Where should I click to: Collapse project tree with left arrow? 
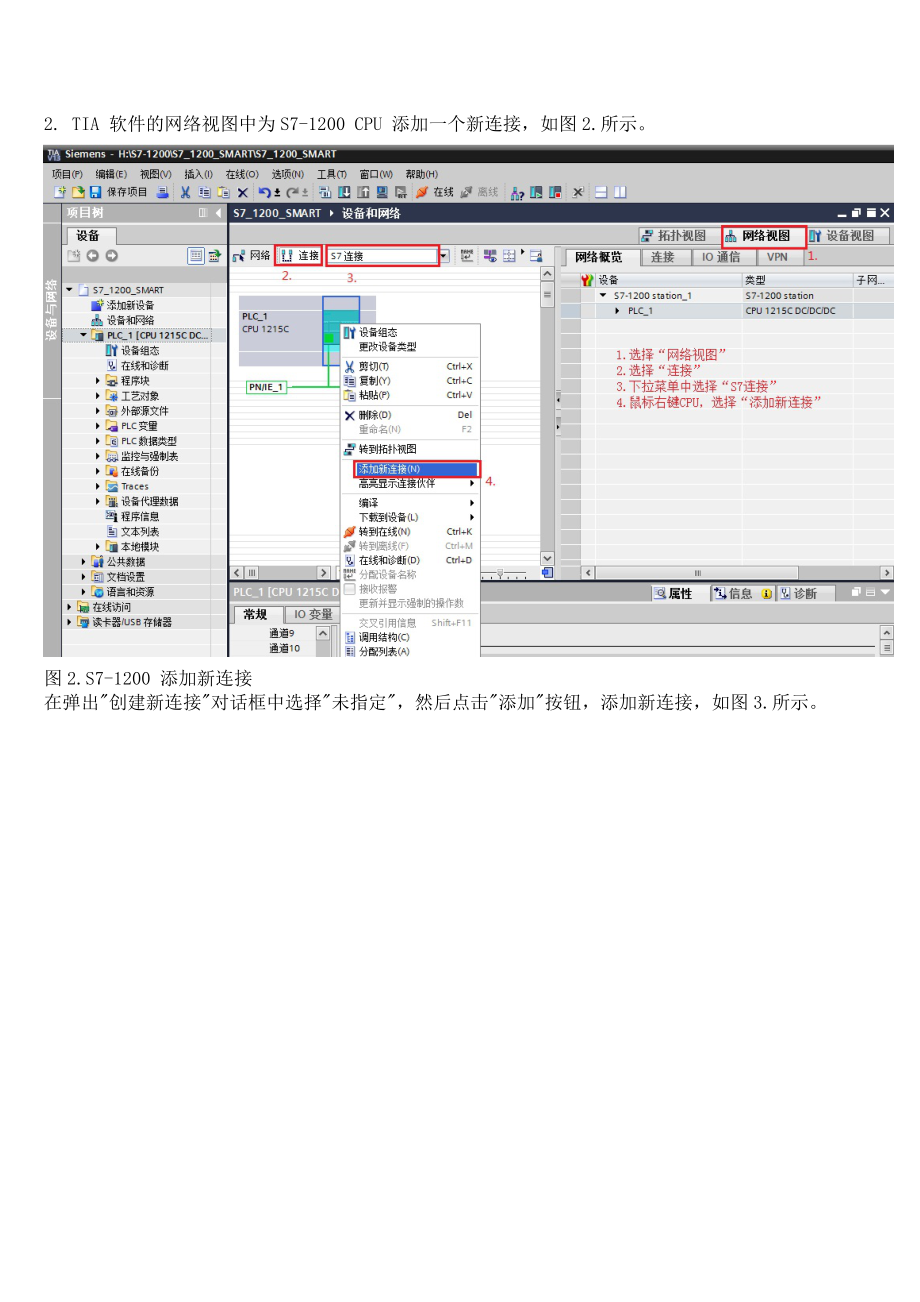[219, 213]
